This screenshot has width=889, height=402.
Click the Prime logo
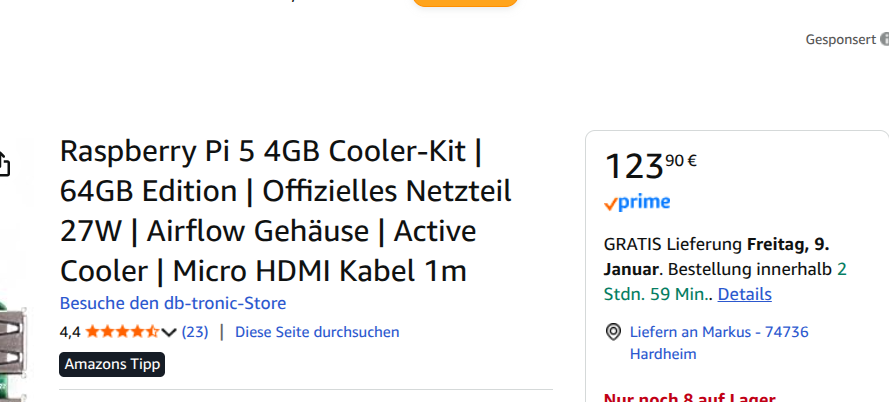point(637,202)
